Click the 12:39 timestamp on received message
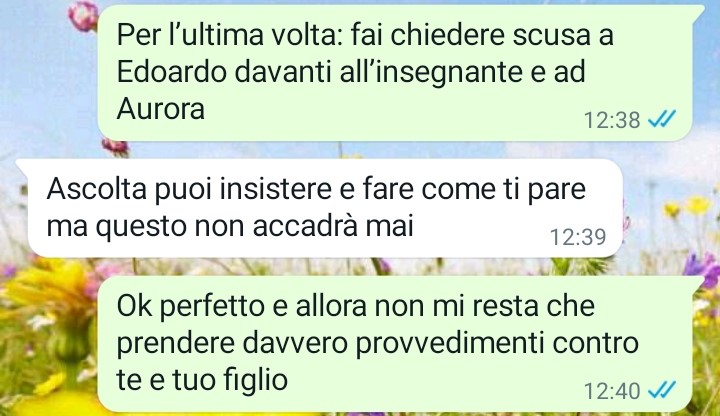Viewport: 720px width, 416px height. coord(578,237)
